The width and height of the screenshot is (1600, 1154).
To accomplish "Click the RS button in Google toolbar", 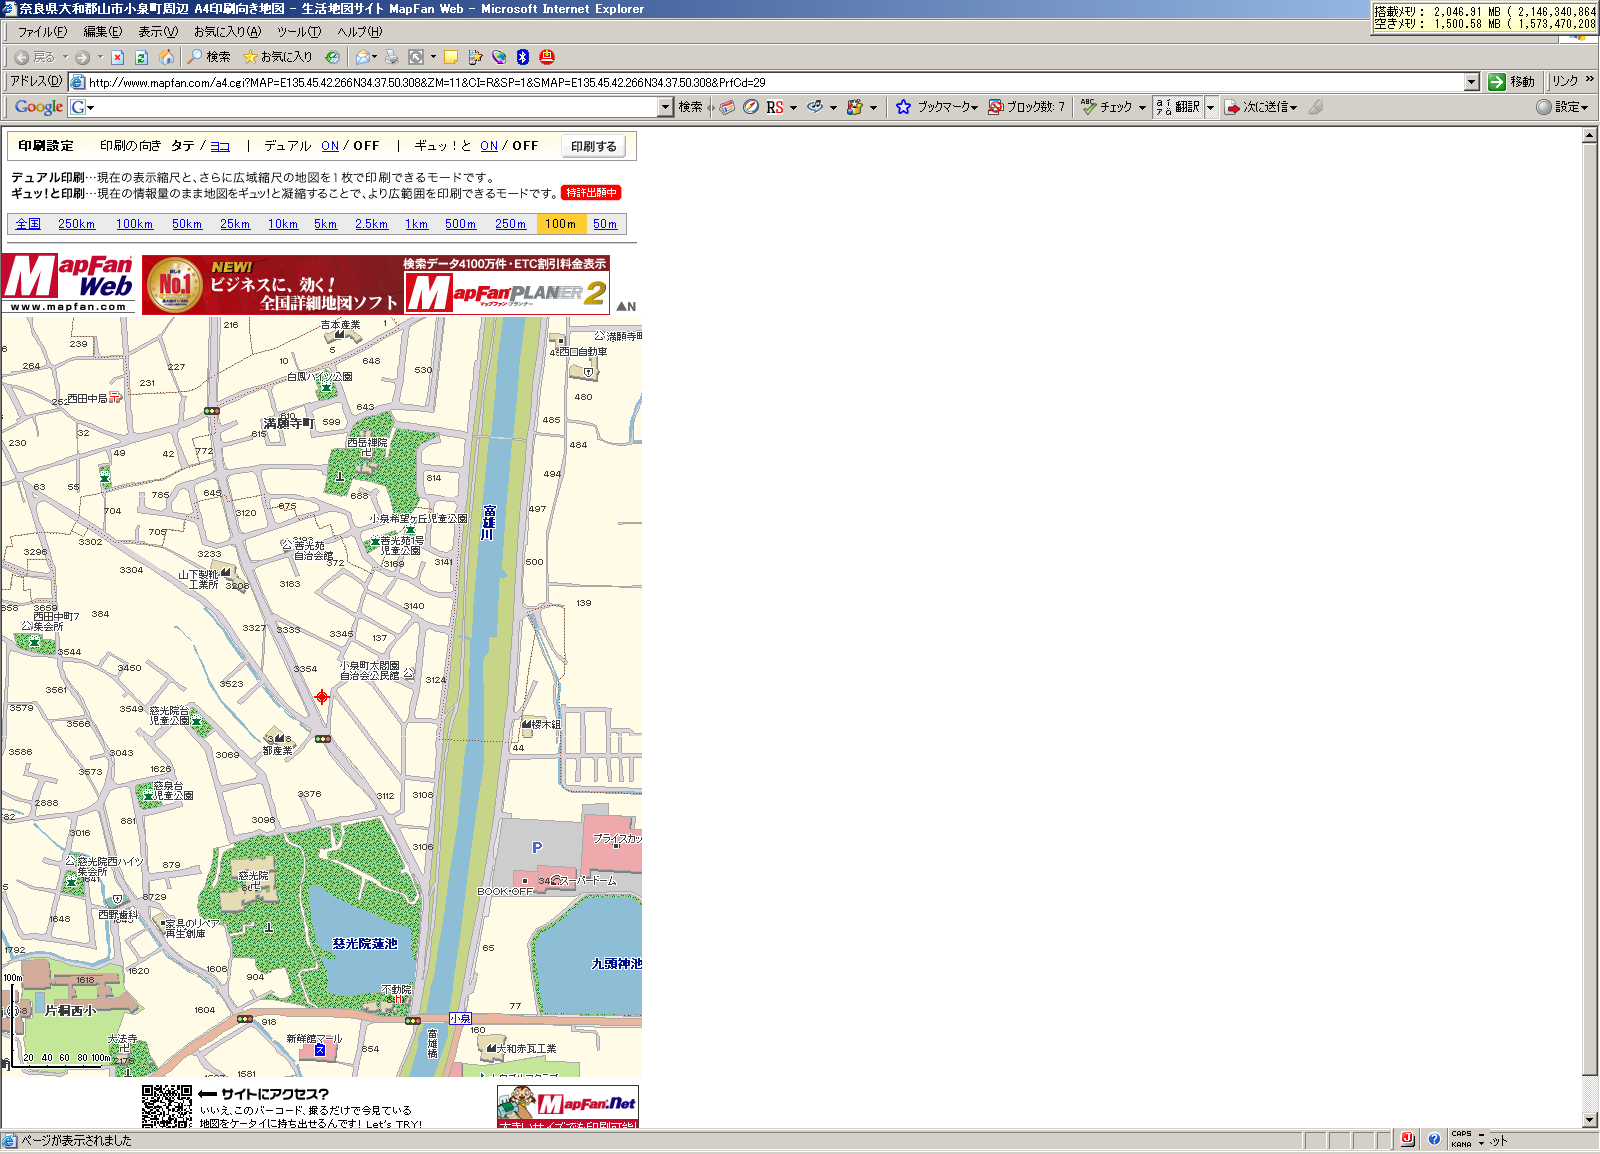I will (x=775, y=107).
